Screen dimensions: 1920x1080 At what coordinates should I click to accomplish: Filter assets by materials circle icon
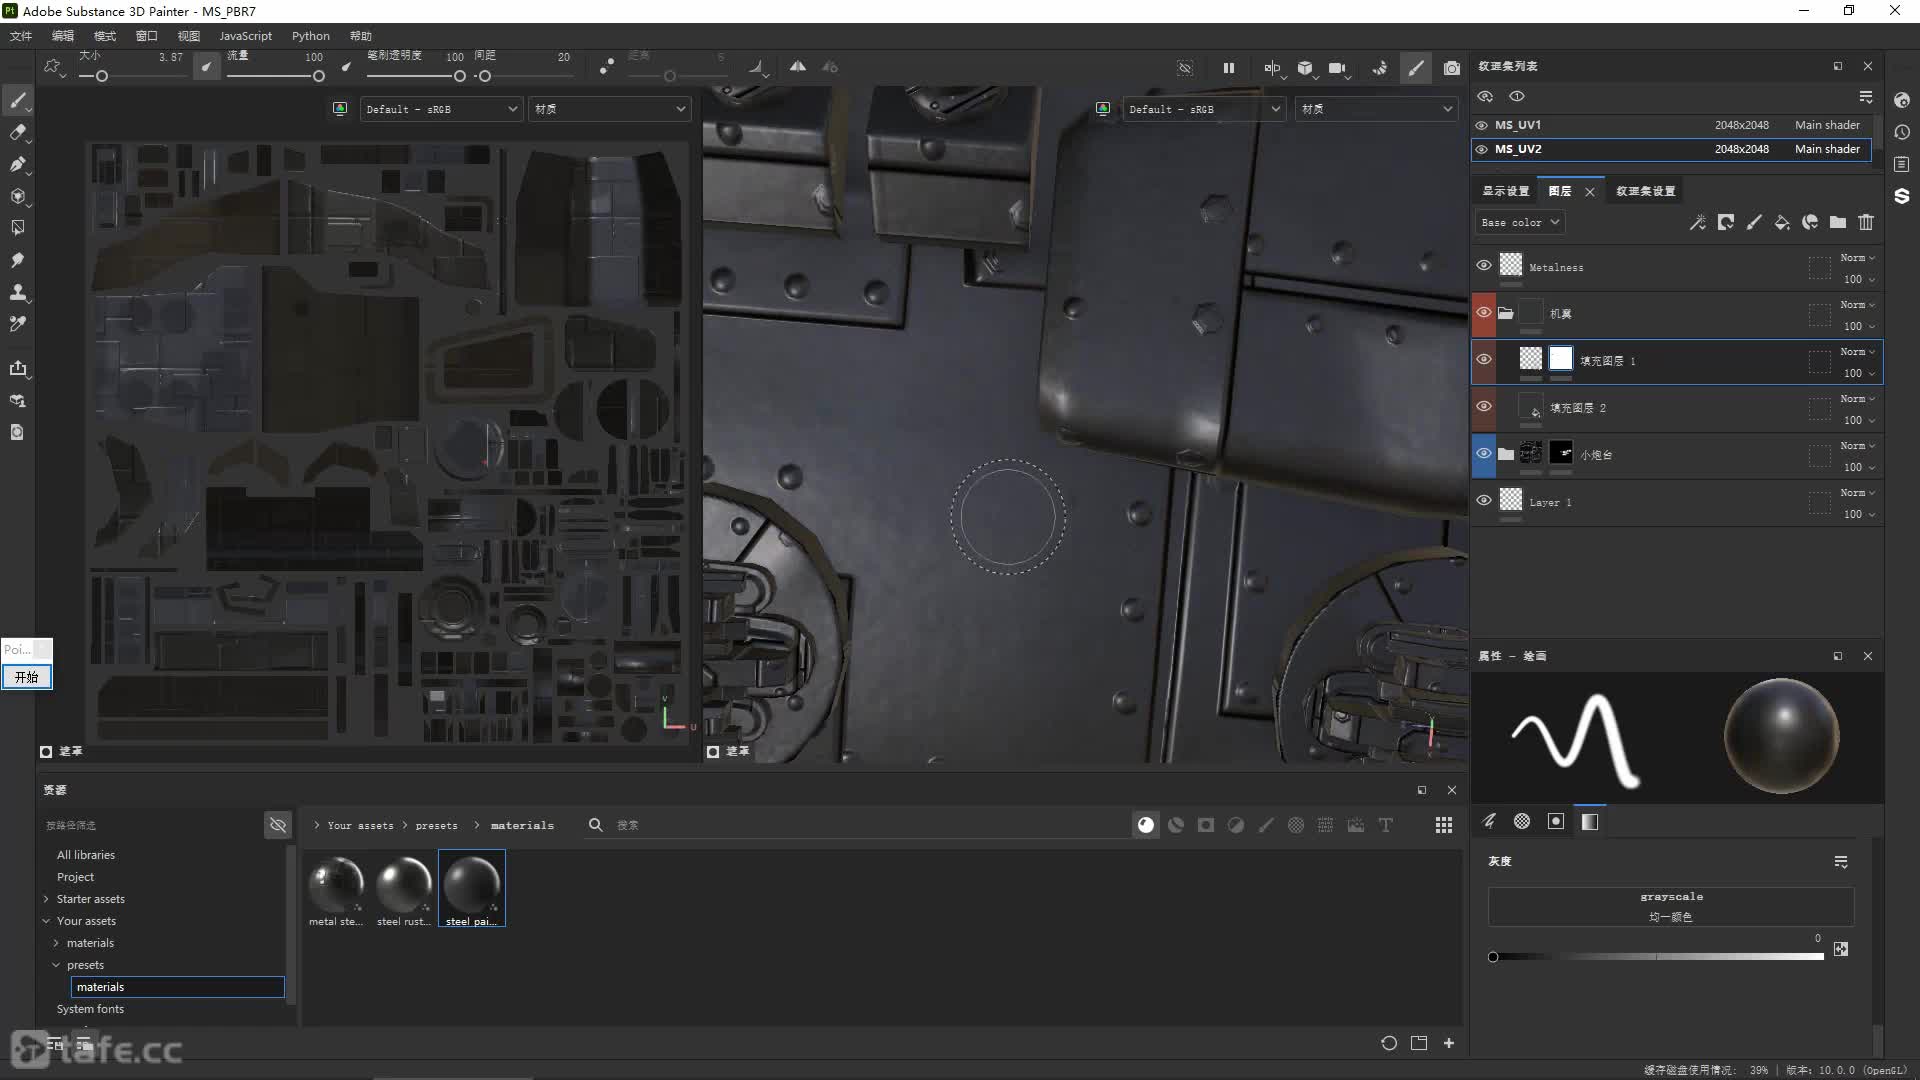tap(1146, 825)
